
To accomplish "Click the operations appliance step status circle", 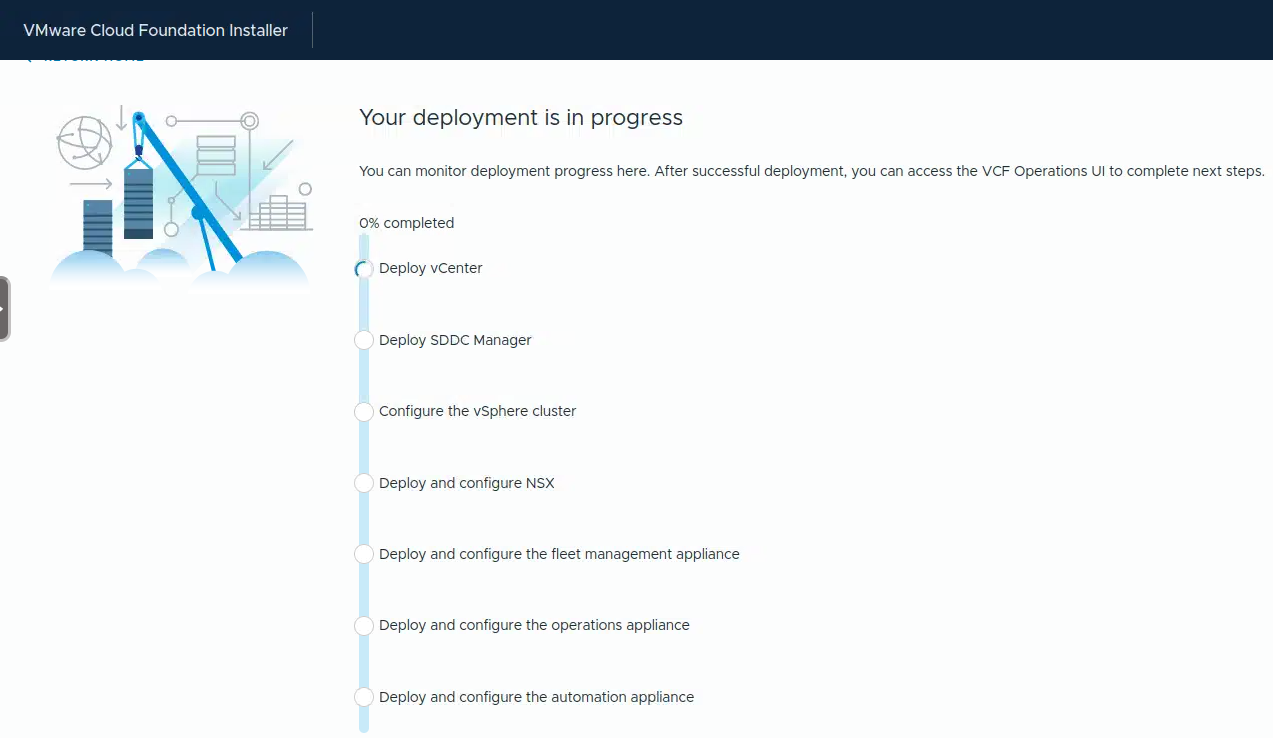I will pos(364,626).
